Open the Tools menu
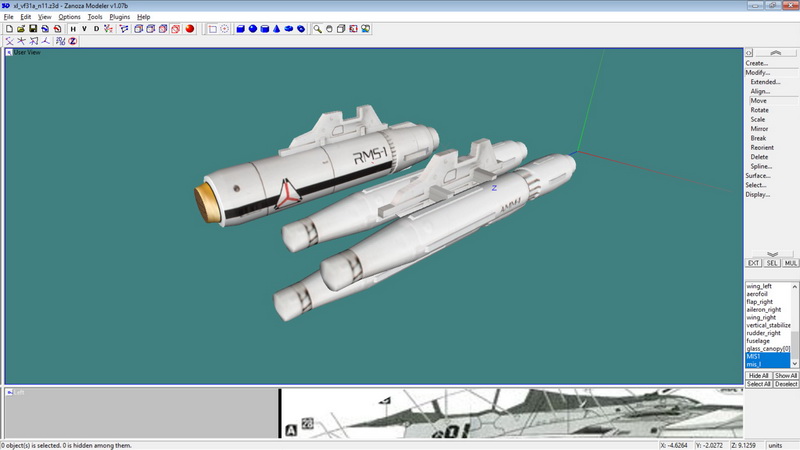Viewport: 800px width, 450px height. pyautogui.click(x=95, y=17)
